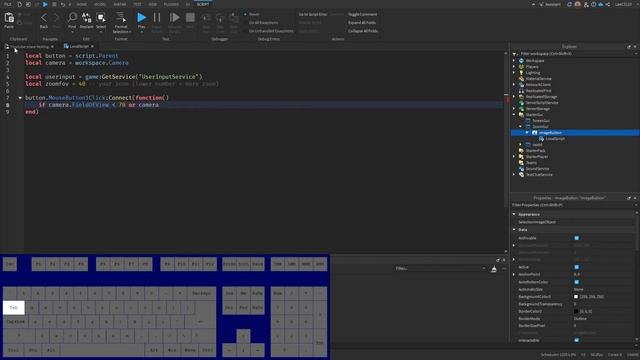Click Format Selection
The image size is (640, 360).
point(121,22)
